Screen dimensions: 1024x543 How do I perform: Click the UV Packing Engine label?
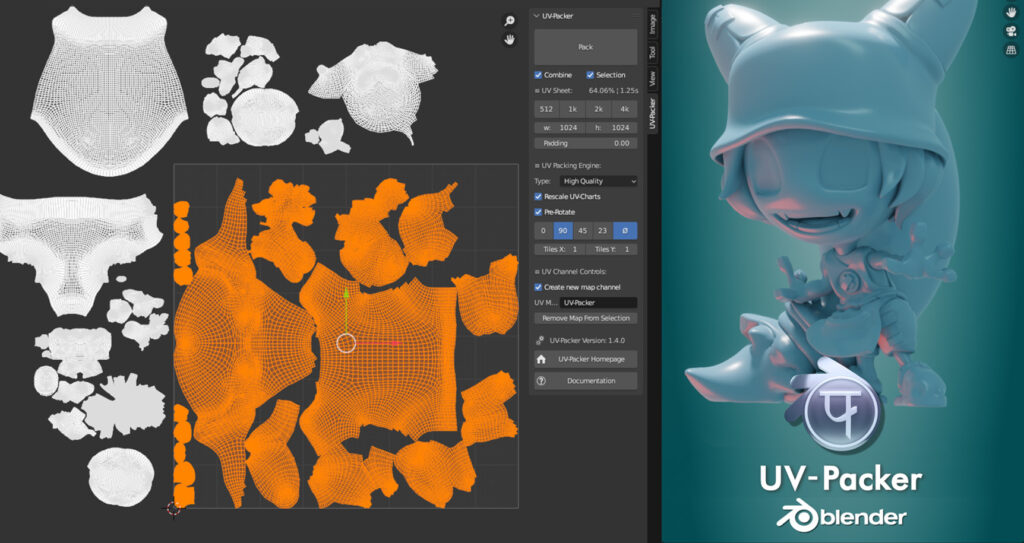572,166
